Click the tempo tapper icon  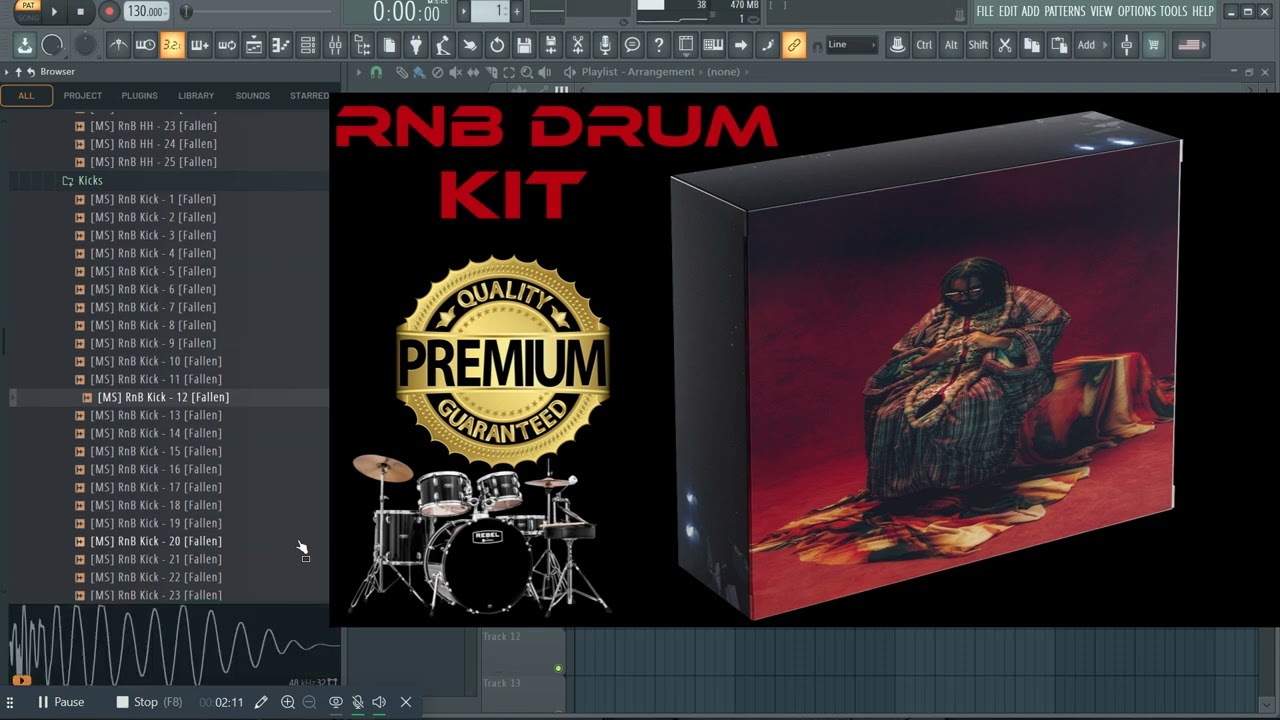(x=443, y=45)
